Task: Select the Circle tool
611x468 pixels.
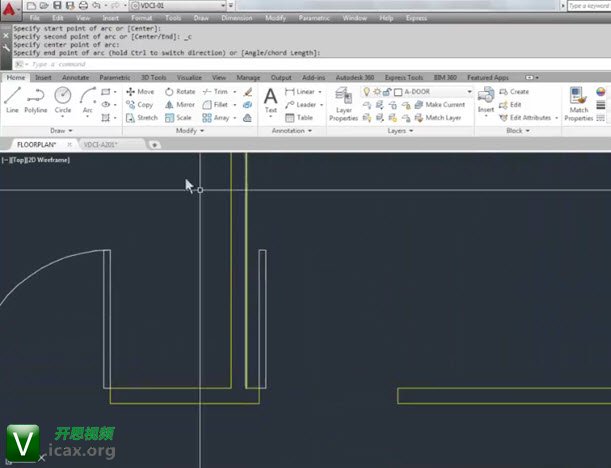Action: pyautogui.click(x=63, y=99)
